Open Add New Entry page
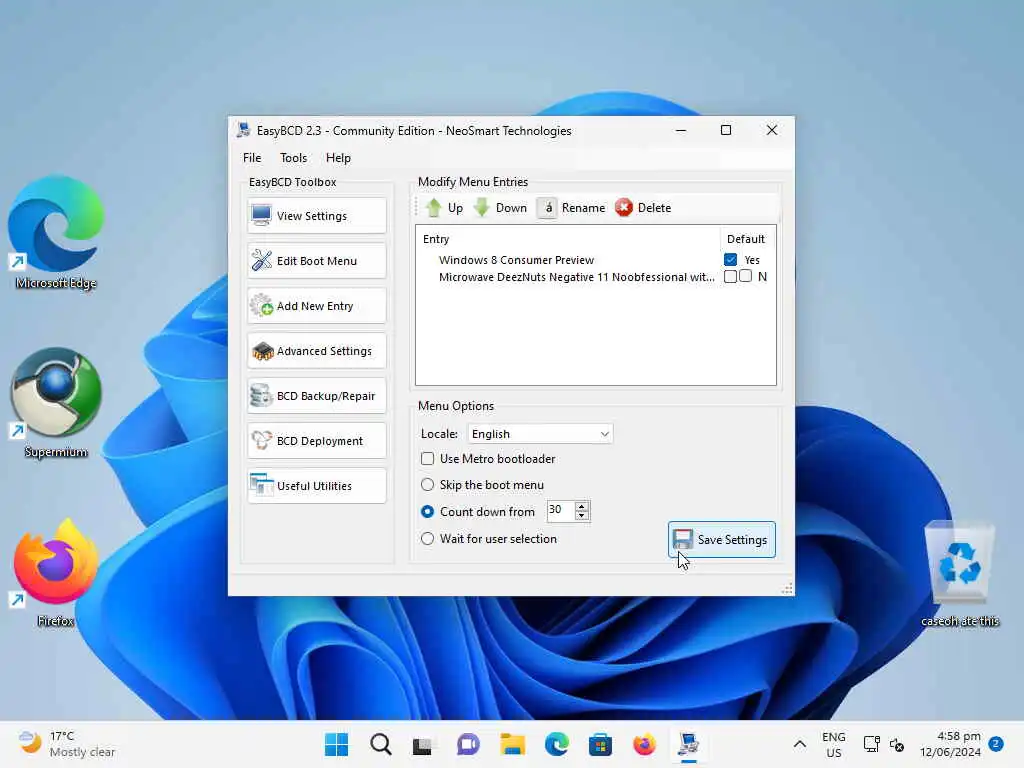Viewport: 1024px width, 768px height. coord(317,306)
